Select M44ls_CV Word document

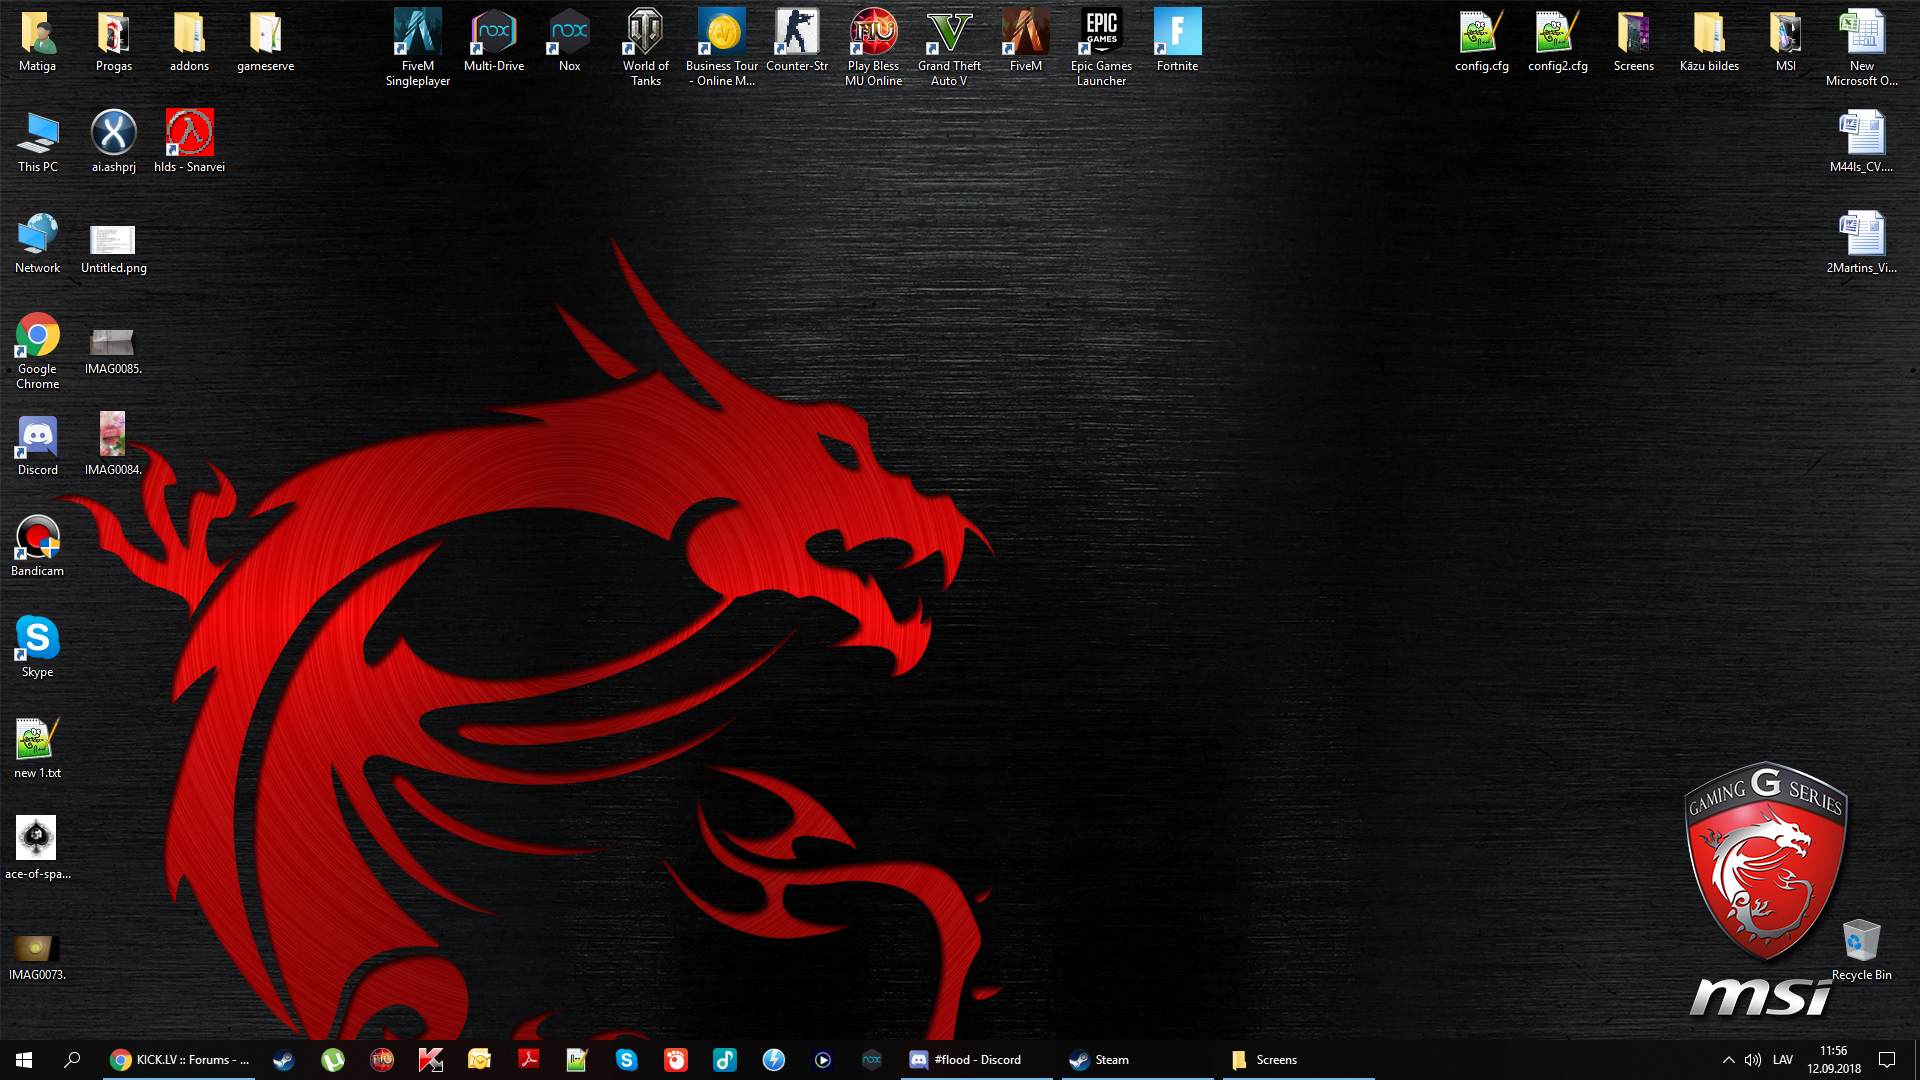[1862, 142]
